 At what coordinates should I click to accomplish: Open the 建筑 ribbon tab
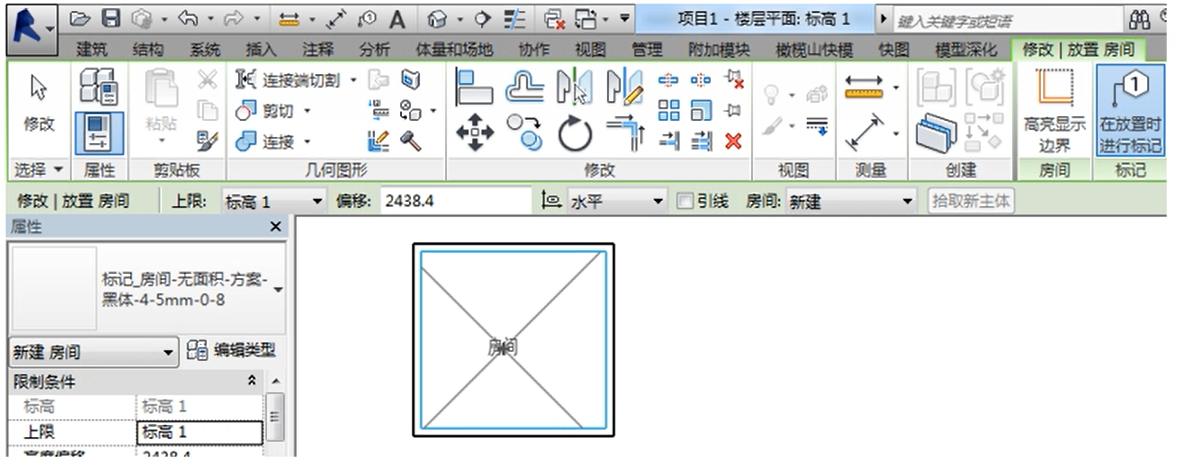tap(92, 50)
